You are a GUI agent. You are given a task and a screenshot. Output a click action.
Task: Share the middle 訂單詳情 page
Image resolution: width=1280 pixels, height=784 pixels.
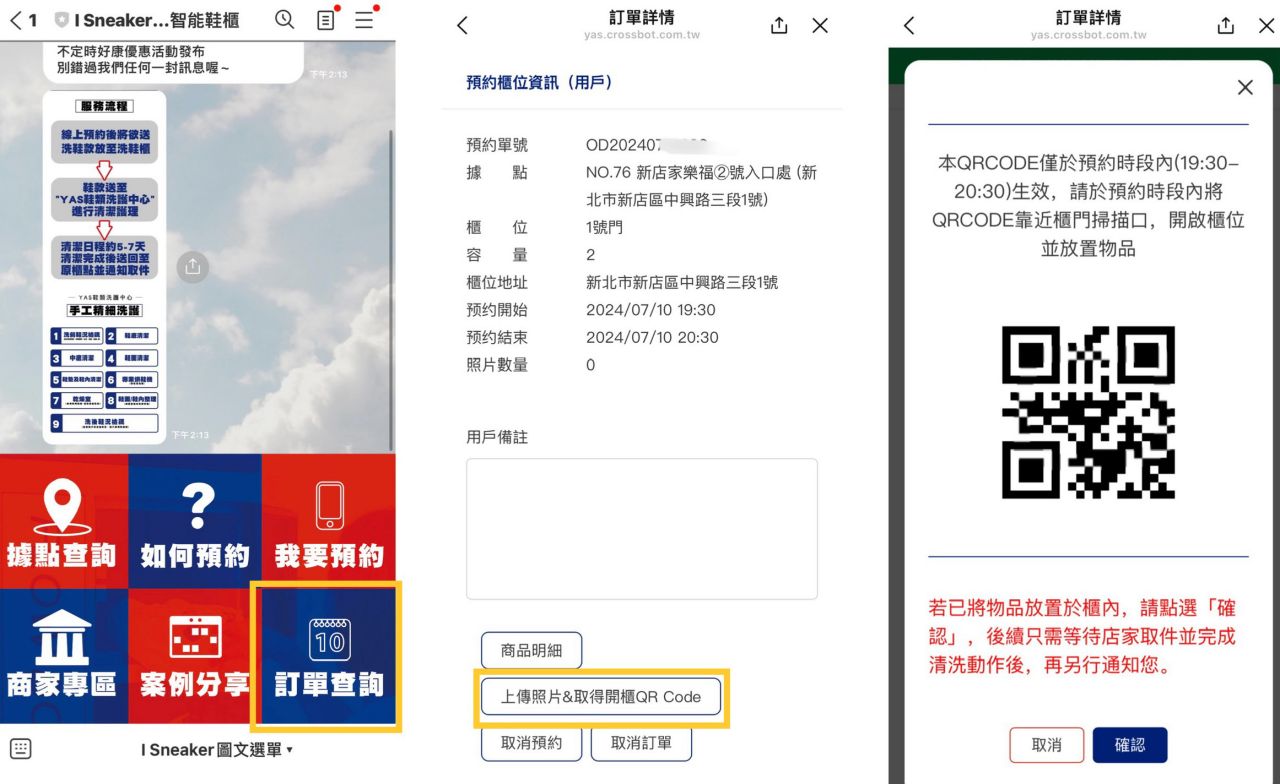[780, 26]
